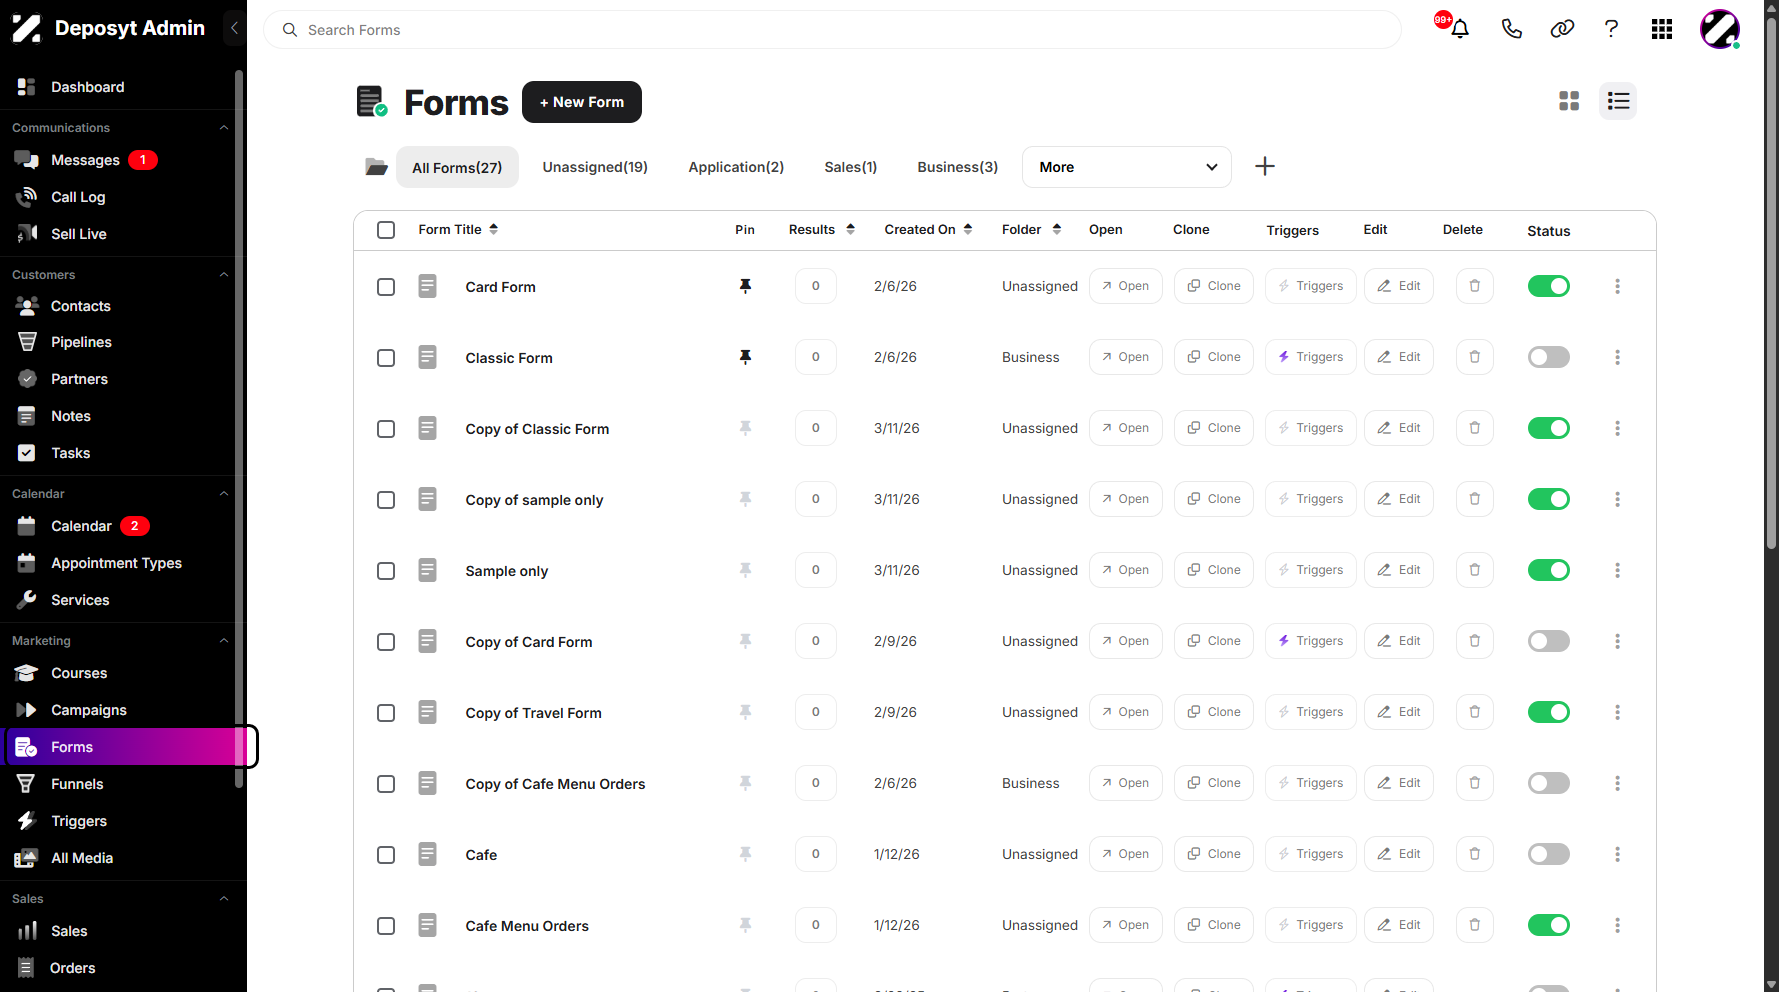Enable the Classic Form status toggle

pos(1548,357)
